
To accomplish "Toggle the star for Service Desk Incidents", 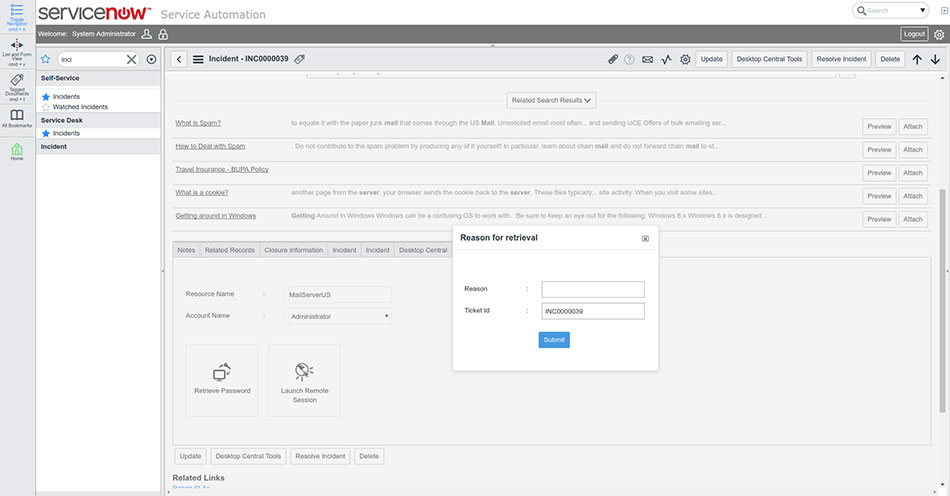I will tap(45, 133).
